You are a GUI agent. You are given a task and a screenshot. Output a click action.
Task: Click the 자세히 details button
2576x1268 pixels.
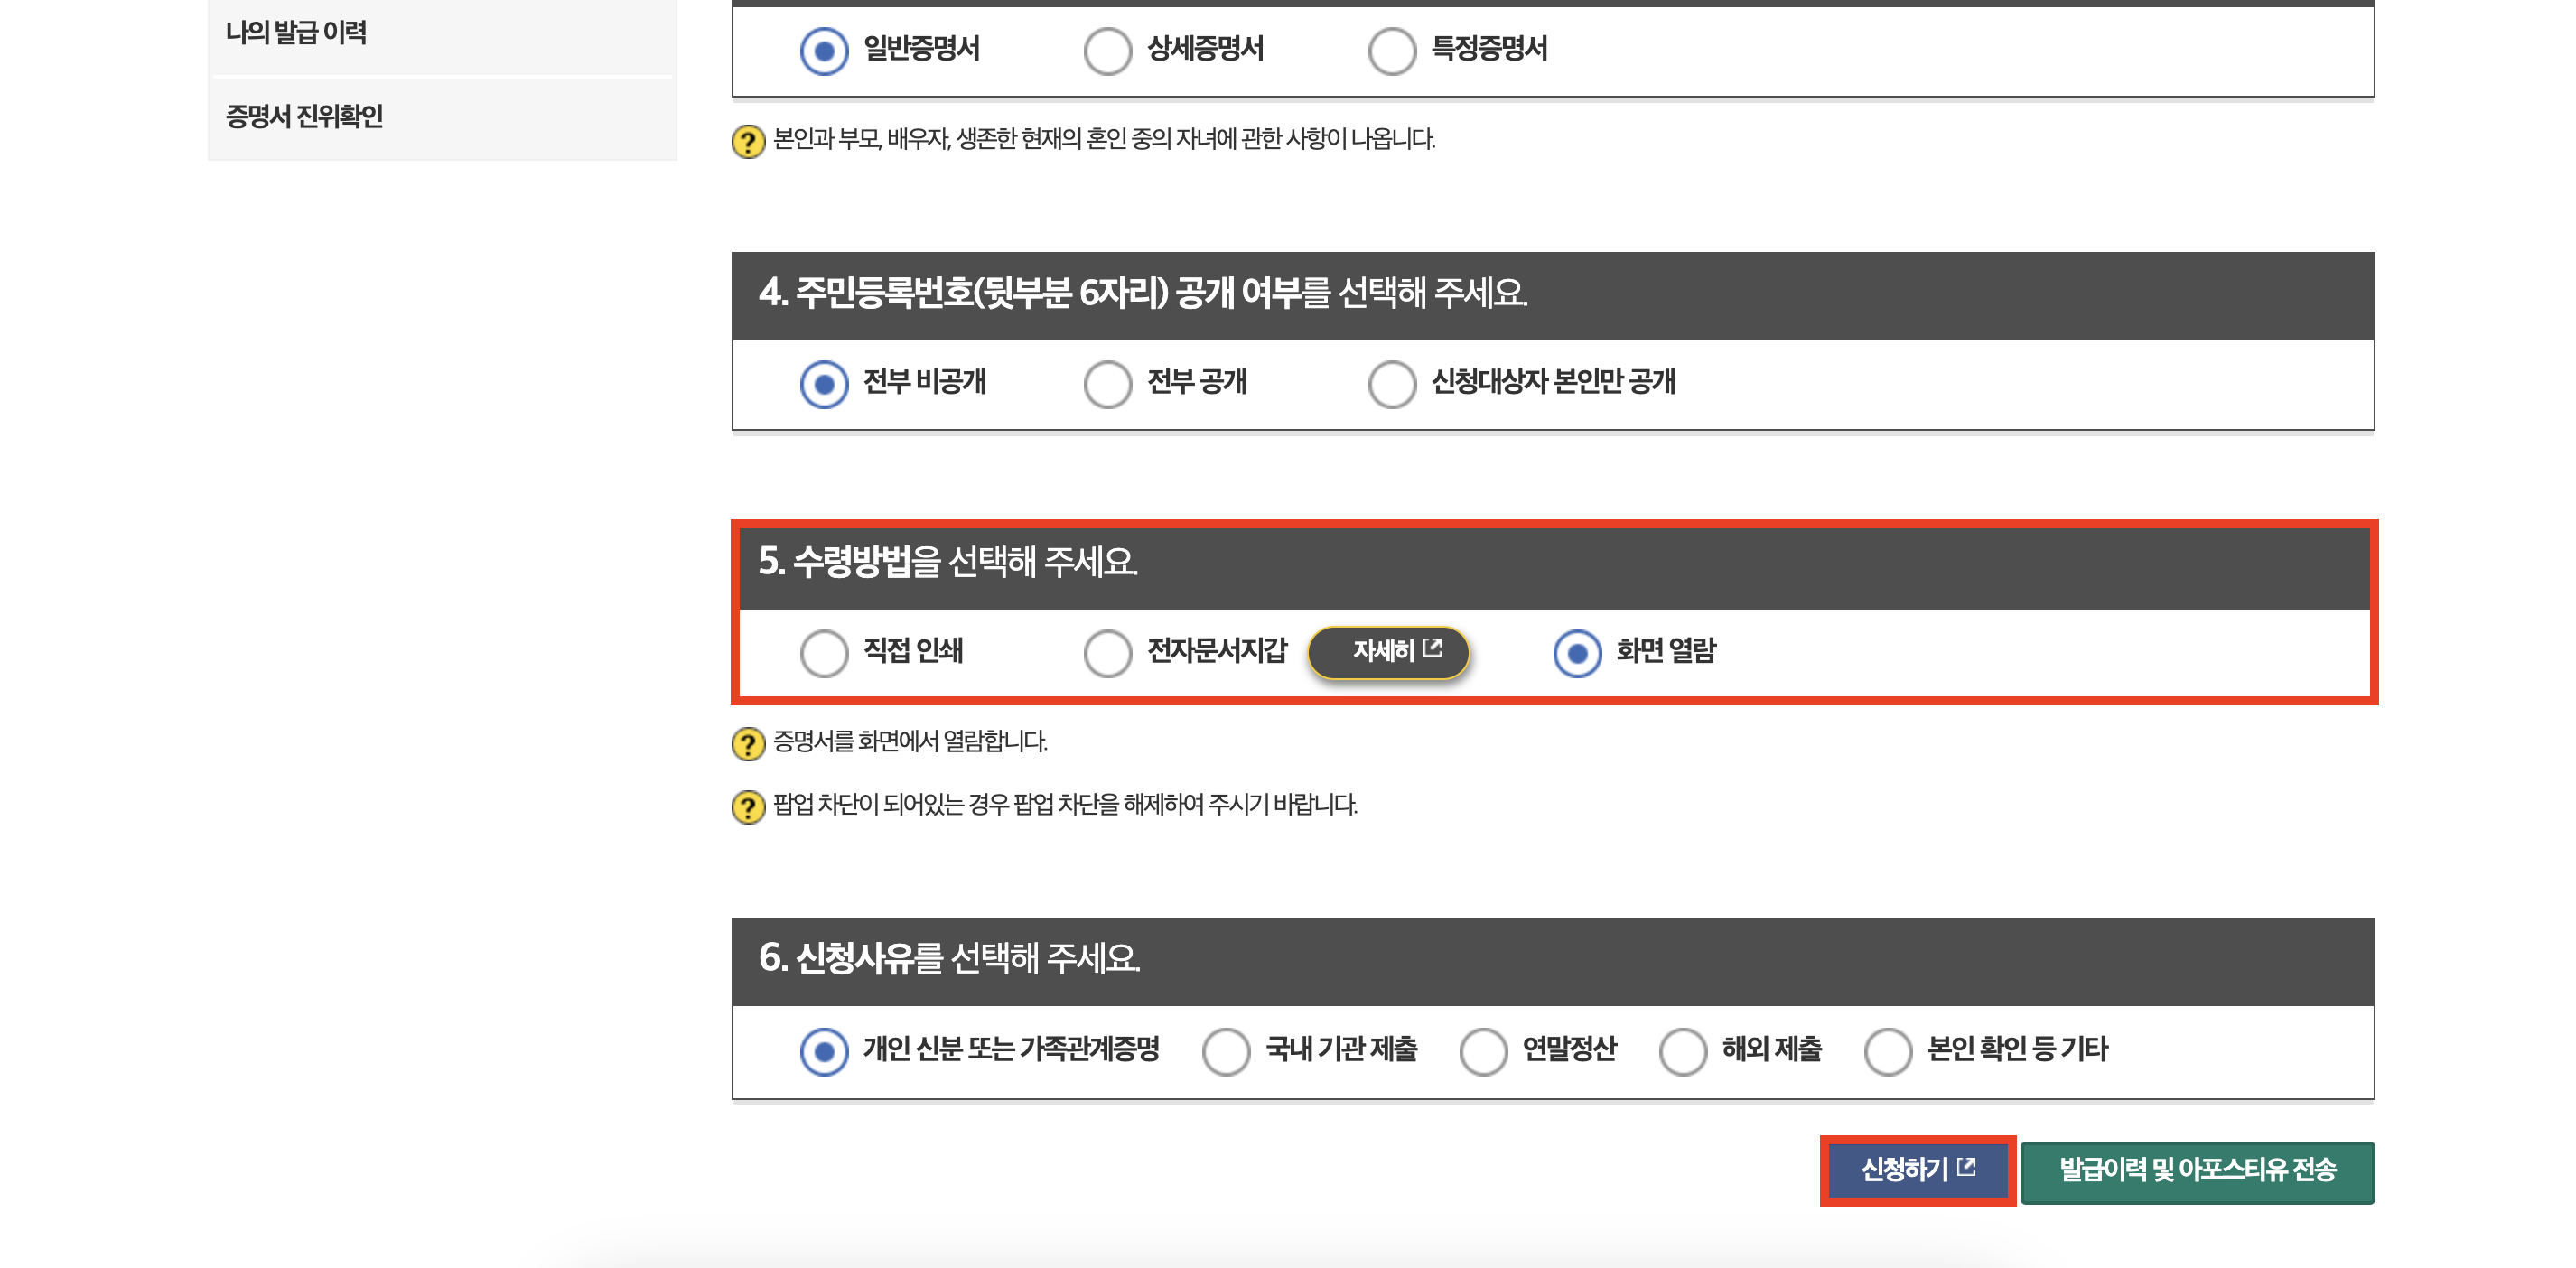[1390, 651]
